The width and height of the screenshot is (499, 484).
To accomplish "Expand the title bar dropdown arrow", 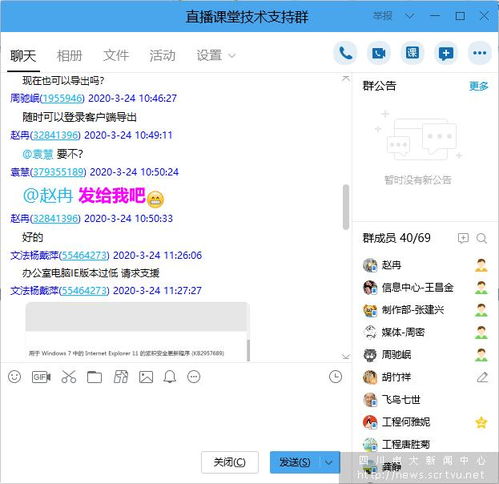I will pos(410,16).
